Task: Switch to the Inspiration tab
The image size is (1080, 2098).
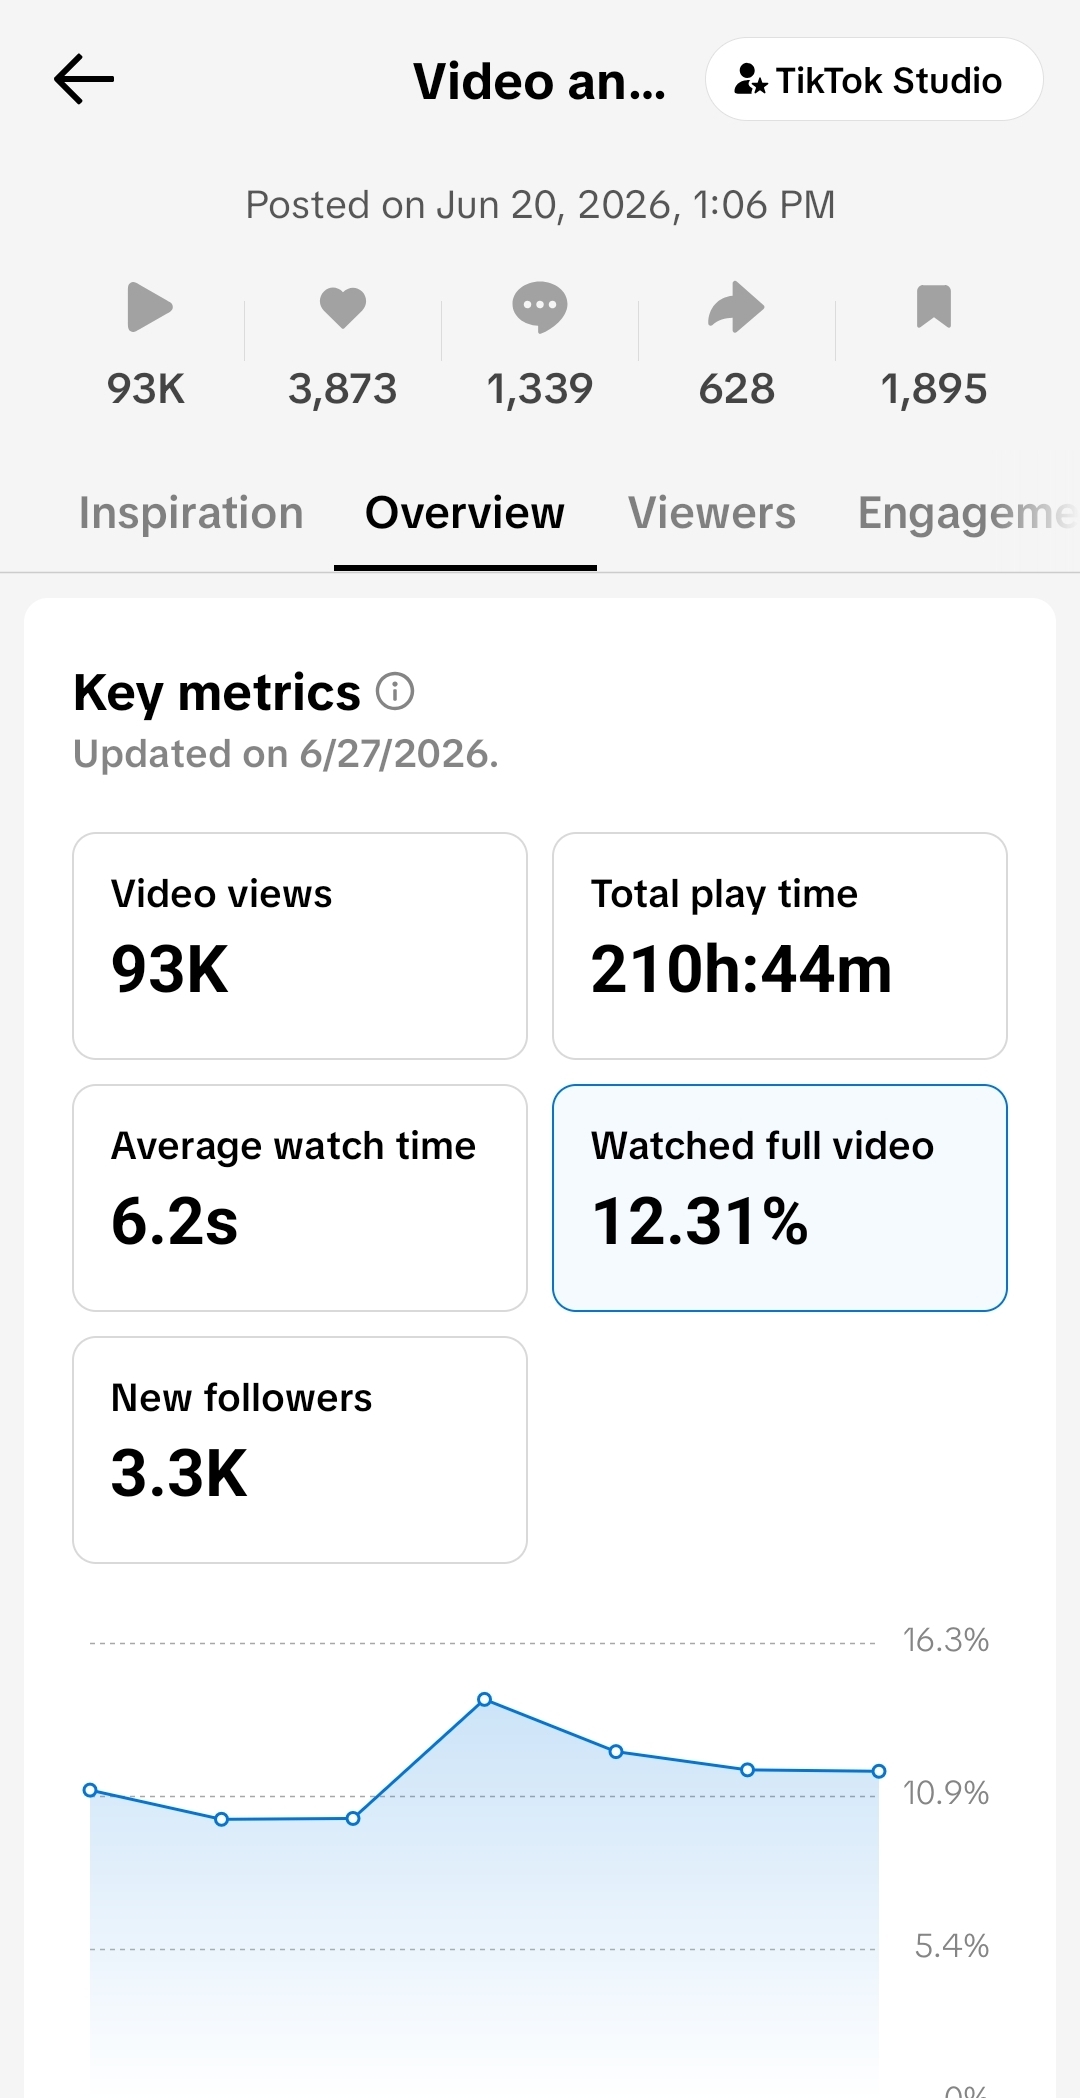Action: [x=191, y=513]
